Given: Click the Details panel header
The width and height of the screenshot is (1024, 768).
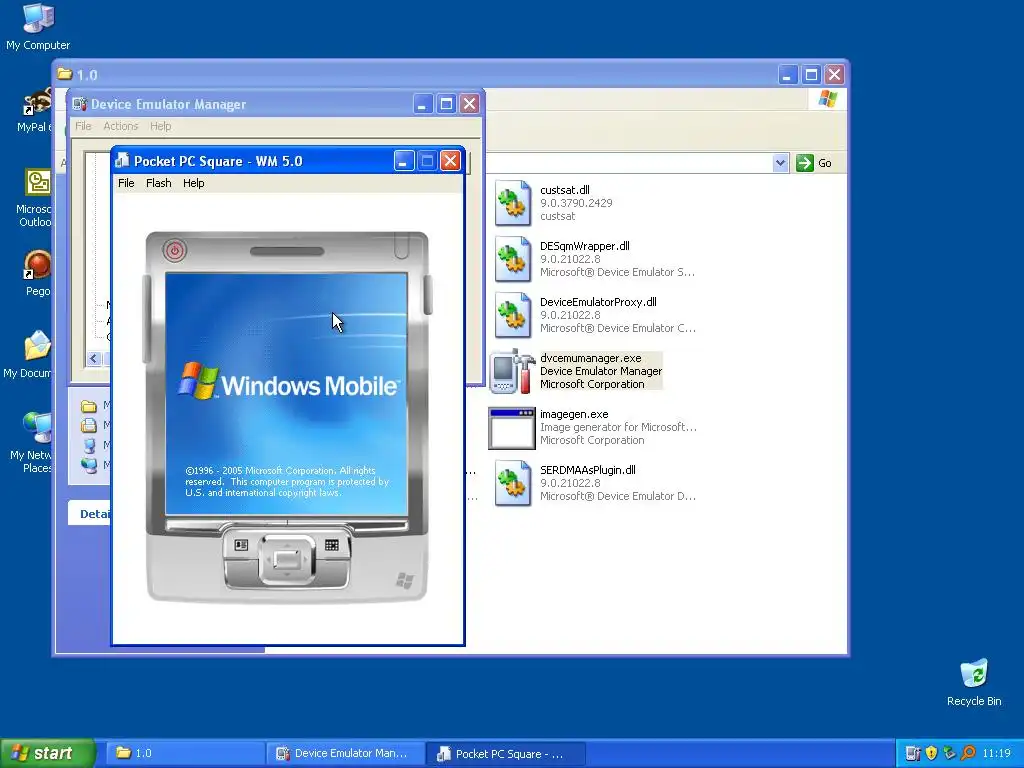Looking at the screenshot, I should (89, 514).
